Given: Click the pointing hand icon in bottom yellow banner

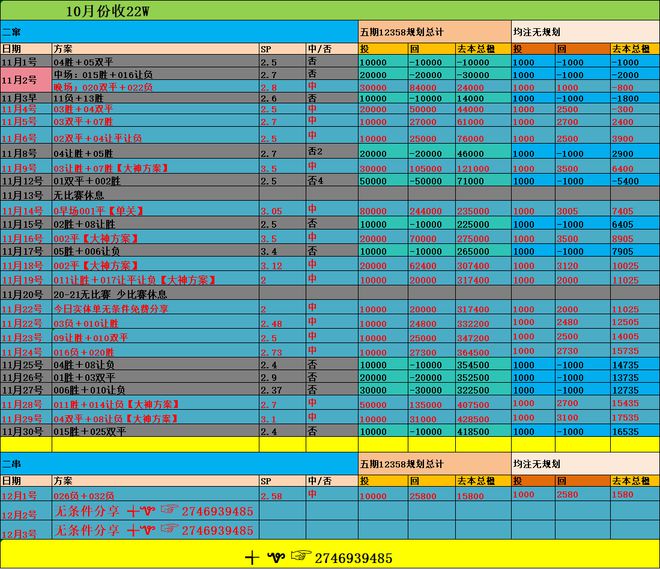Looking at the screenshot, I should [x=299, y=557].
